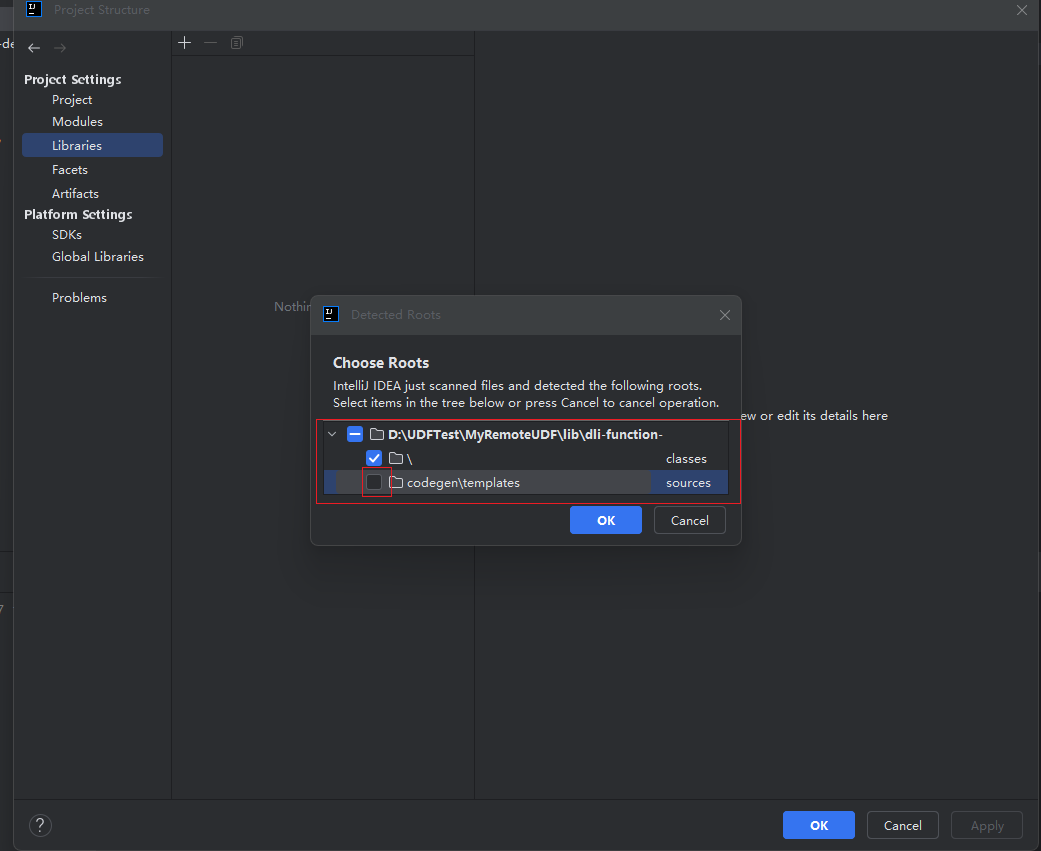Click the 'Choose Roots' heading
The width and height of the screenshot is (1041, 851).
click(381, 363)
